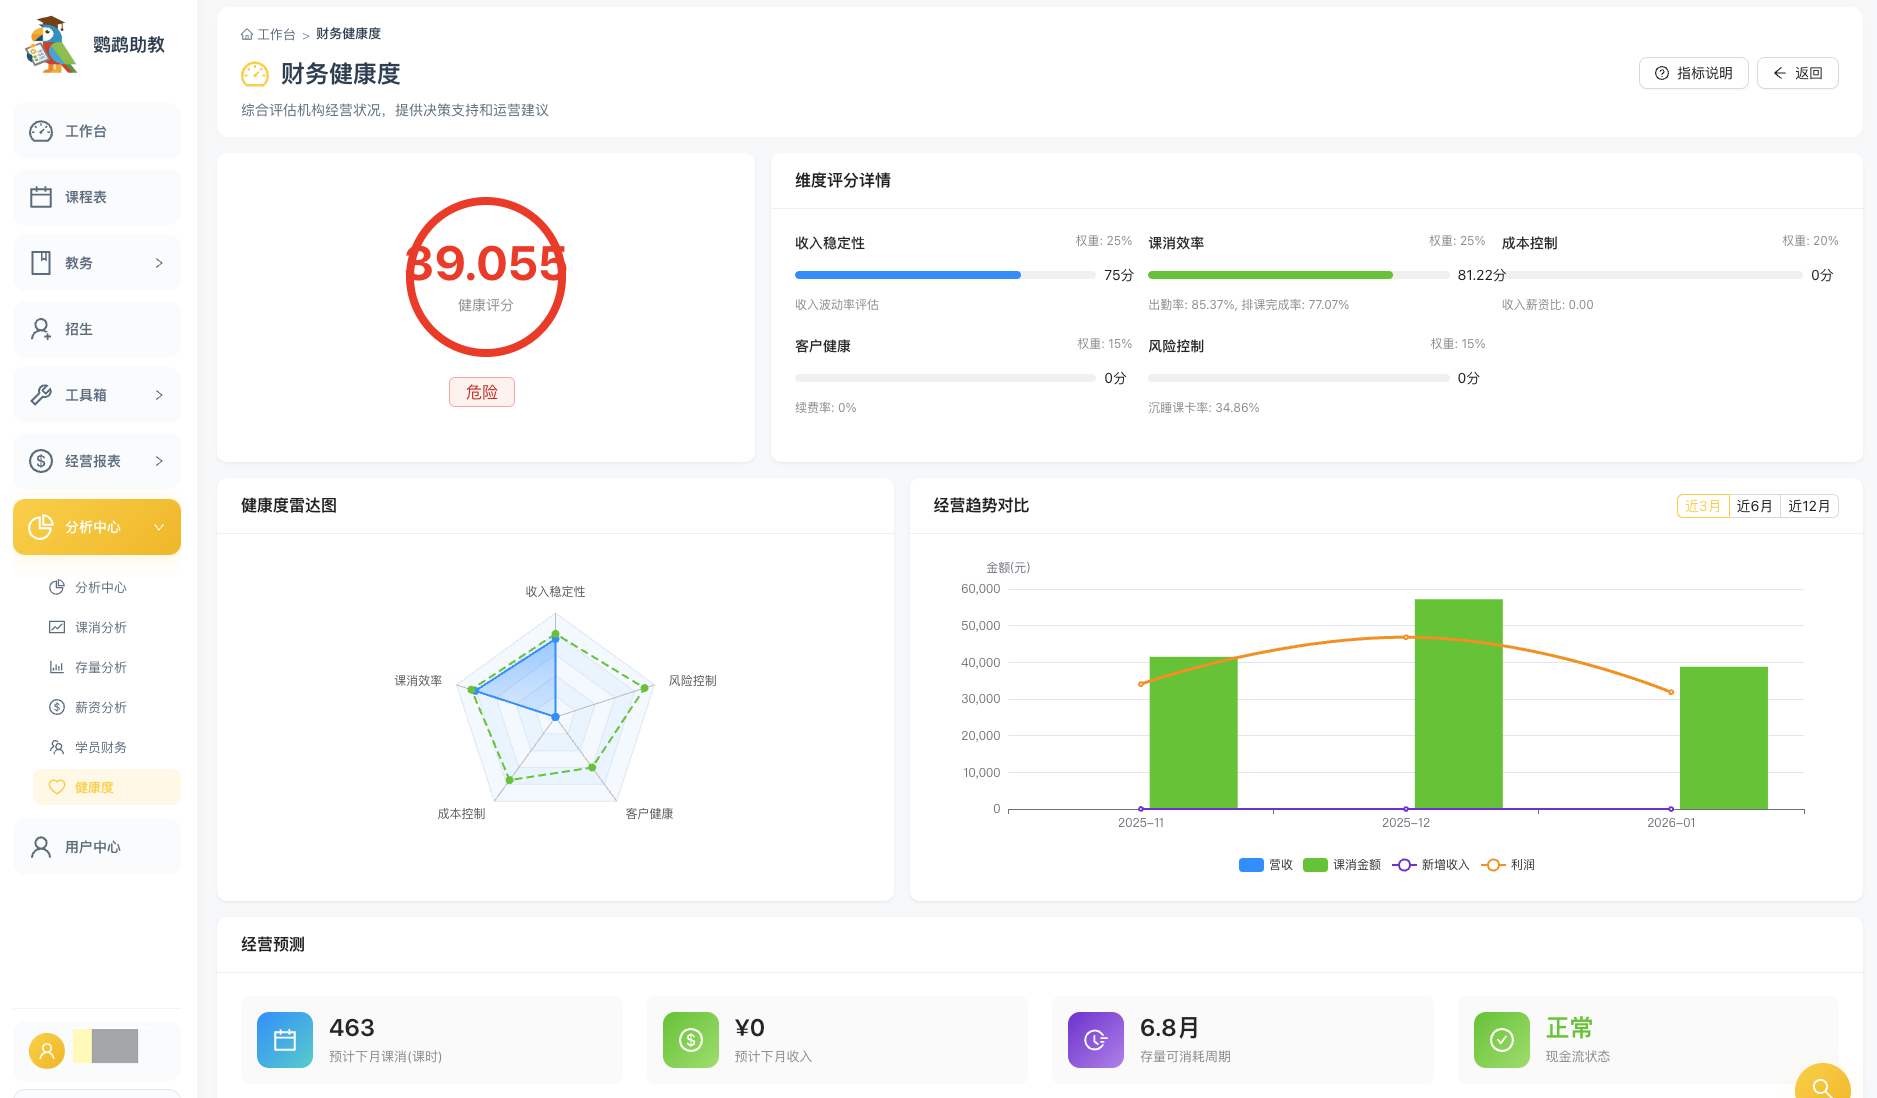
Task: Click the 返回 button
Action: click(x=1797, y=73)
